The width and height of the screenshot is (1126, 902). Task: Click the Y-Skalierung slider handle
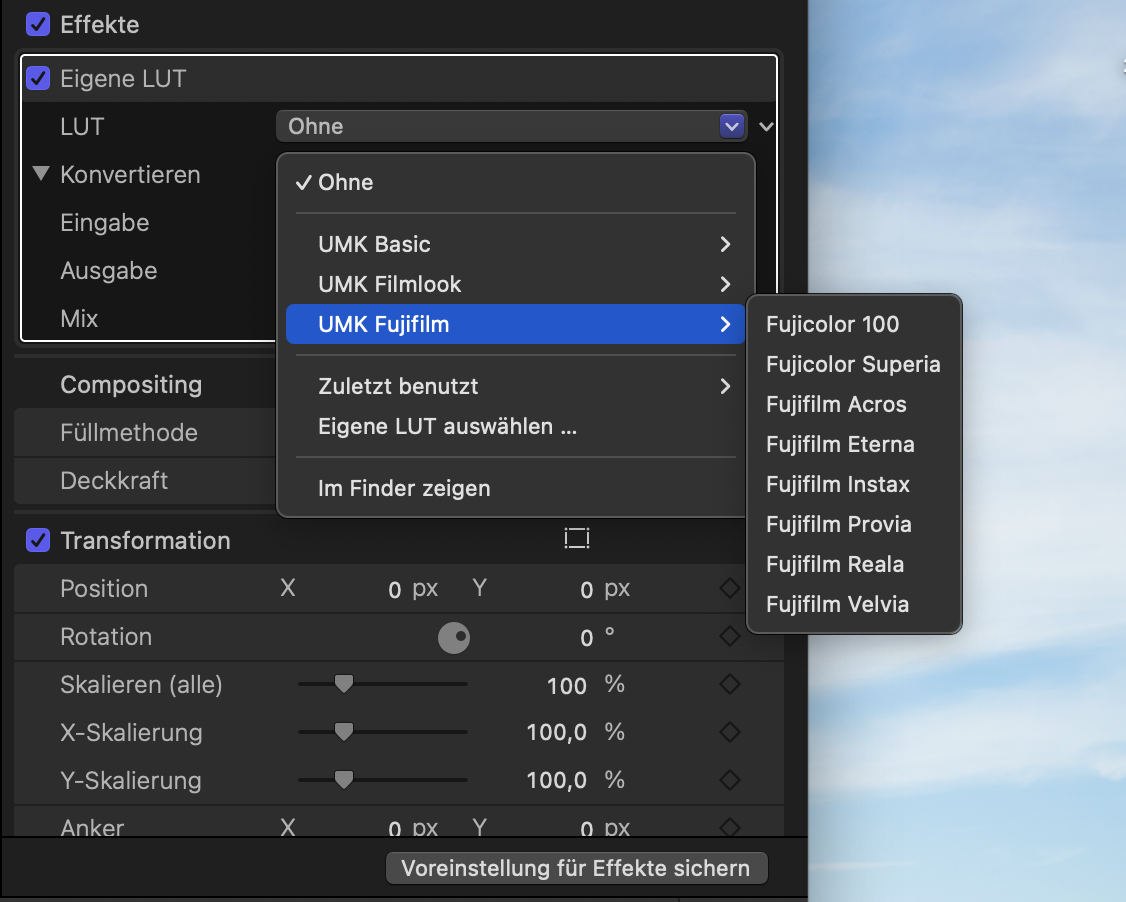pyautogui.click(x=344, y=779)
